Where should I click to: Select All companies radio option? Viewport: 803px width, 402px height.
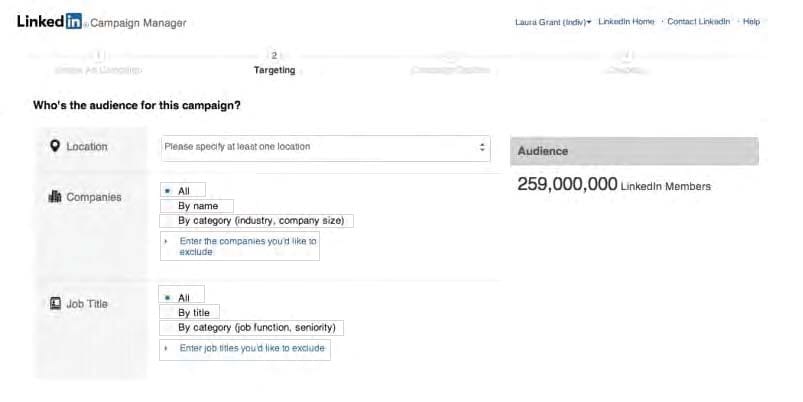pos(183,191)
